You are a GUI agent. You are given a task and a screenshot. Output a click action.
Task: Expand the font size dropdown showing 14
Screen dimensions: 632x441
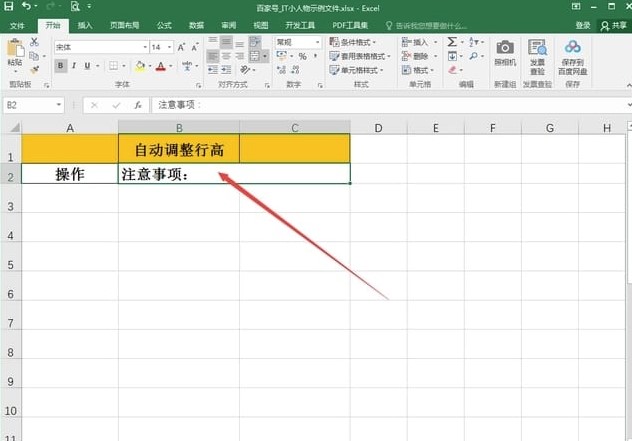tap(168, 47)
